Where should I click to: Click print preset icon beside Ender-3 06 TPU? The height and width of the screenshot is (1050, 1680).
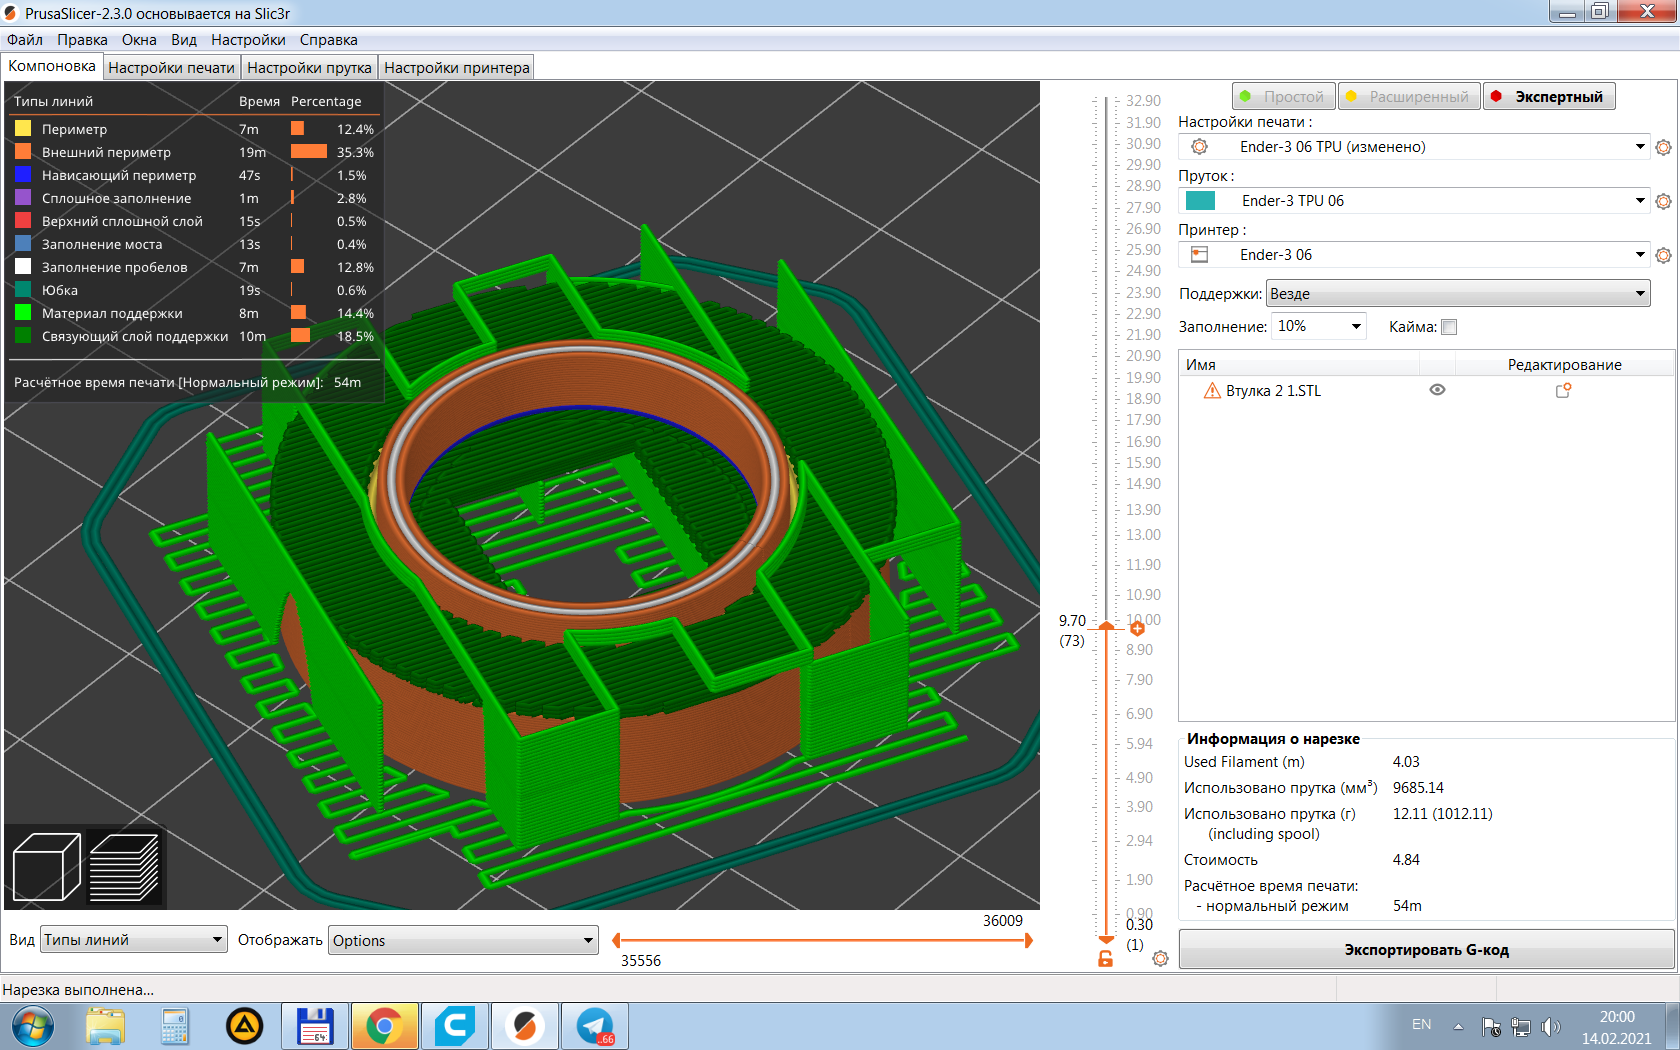tap(1200, 147)
